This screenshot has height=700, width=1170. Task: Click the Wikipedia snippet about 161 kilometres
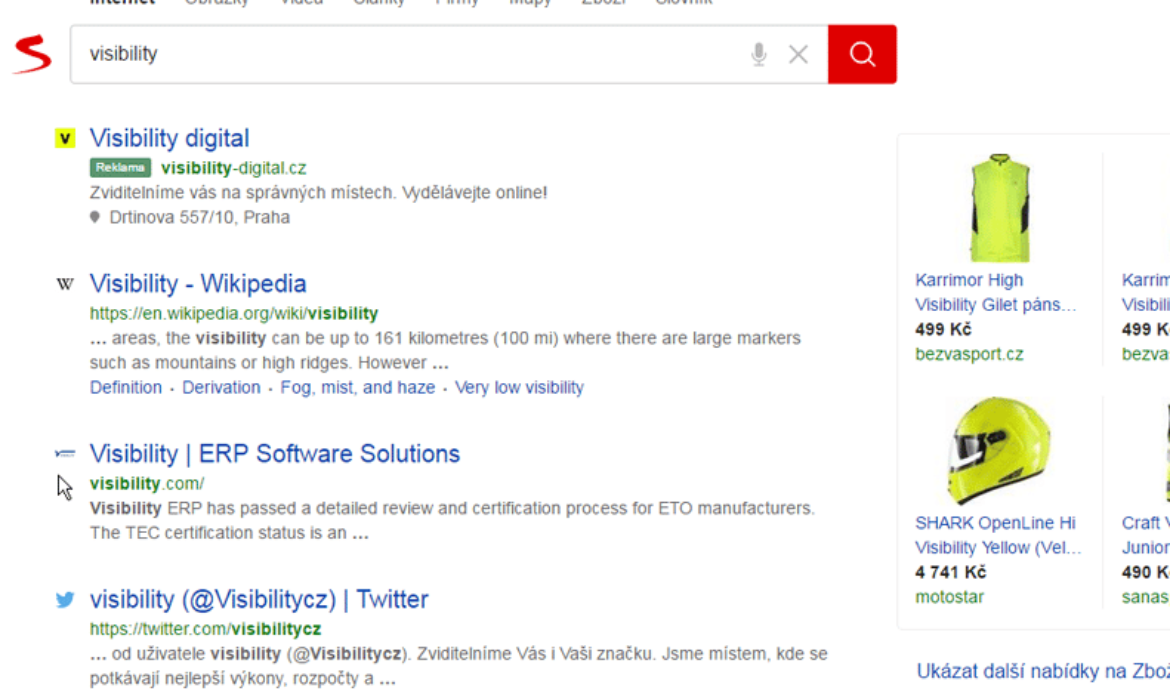[445, 350]
